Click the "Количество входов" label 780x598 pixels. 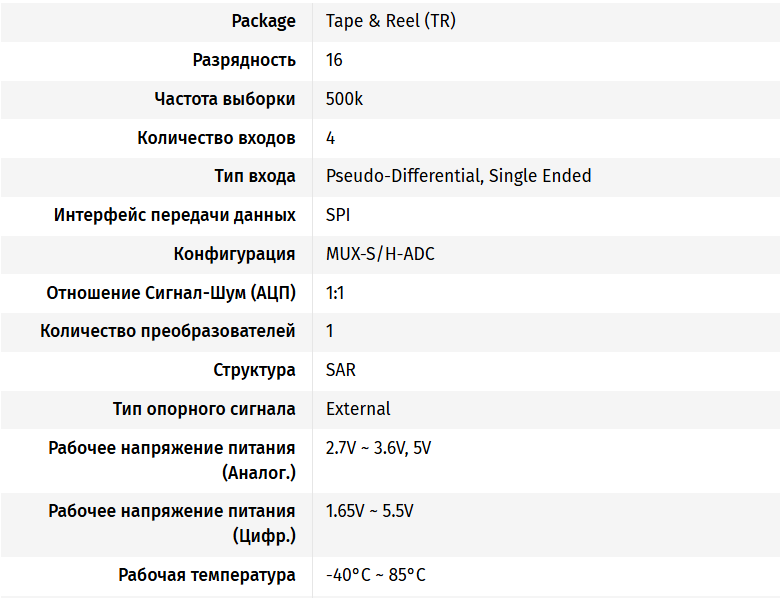216,138
